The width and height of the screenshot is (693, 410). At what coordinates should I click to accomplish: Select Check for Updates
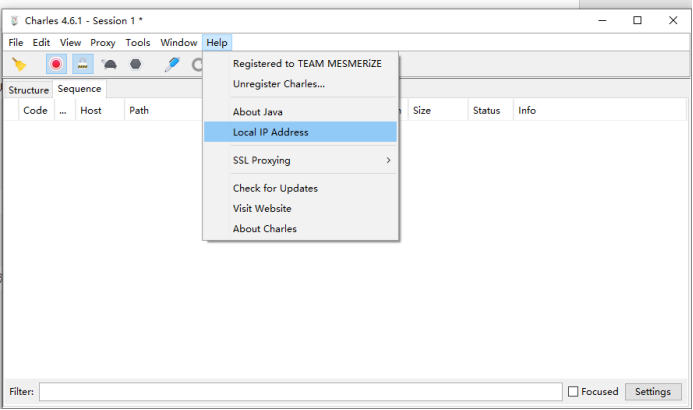pos(301,188)
